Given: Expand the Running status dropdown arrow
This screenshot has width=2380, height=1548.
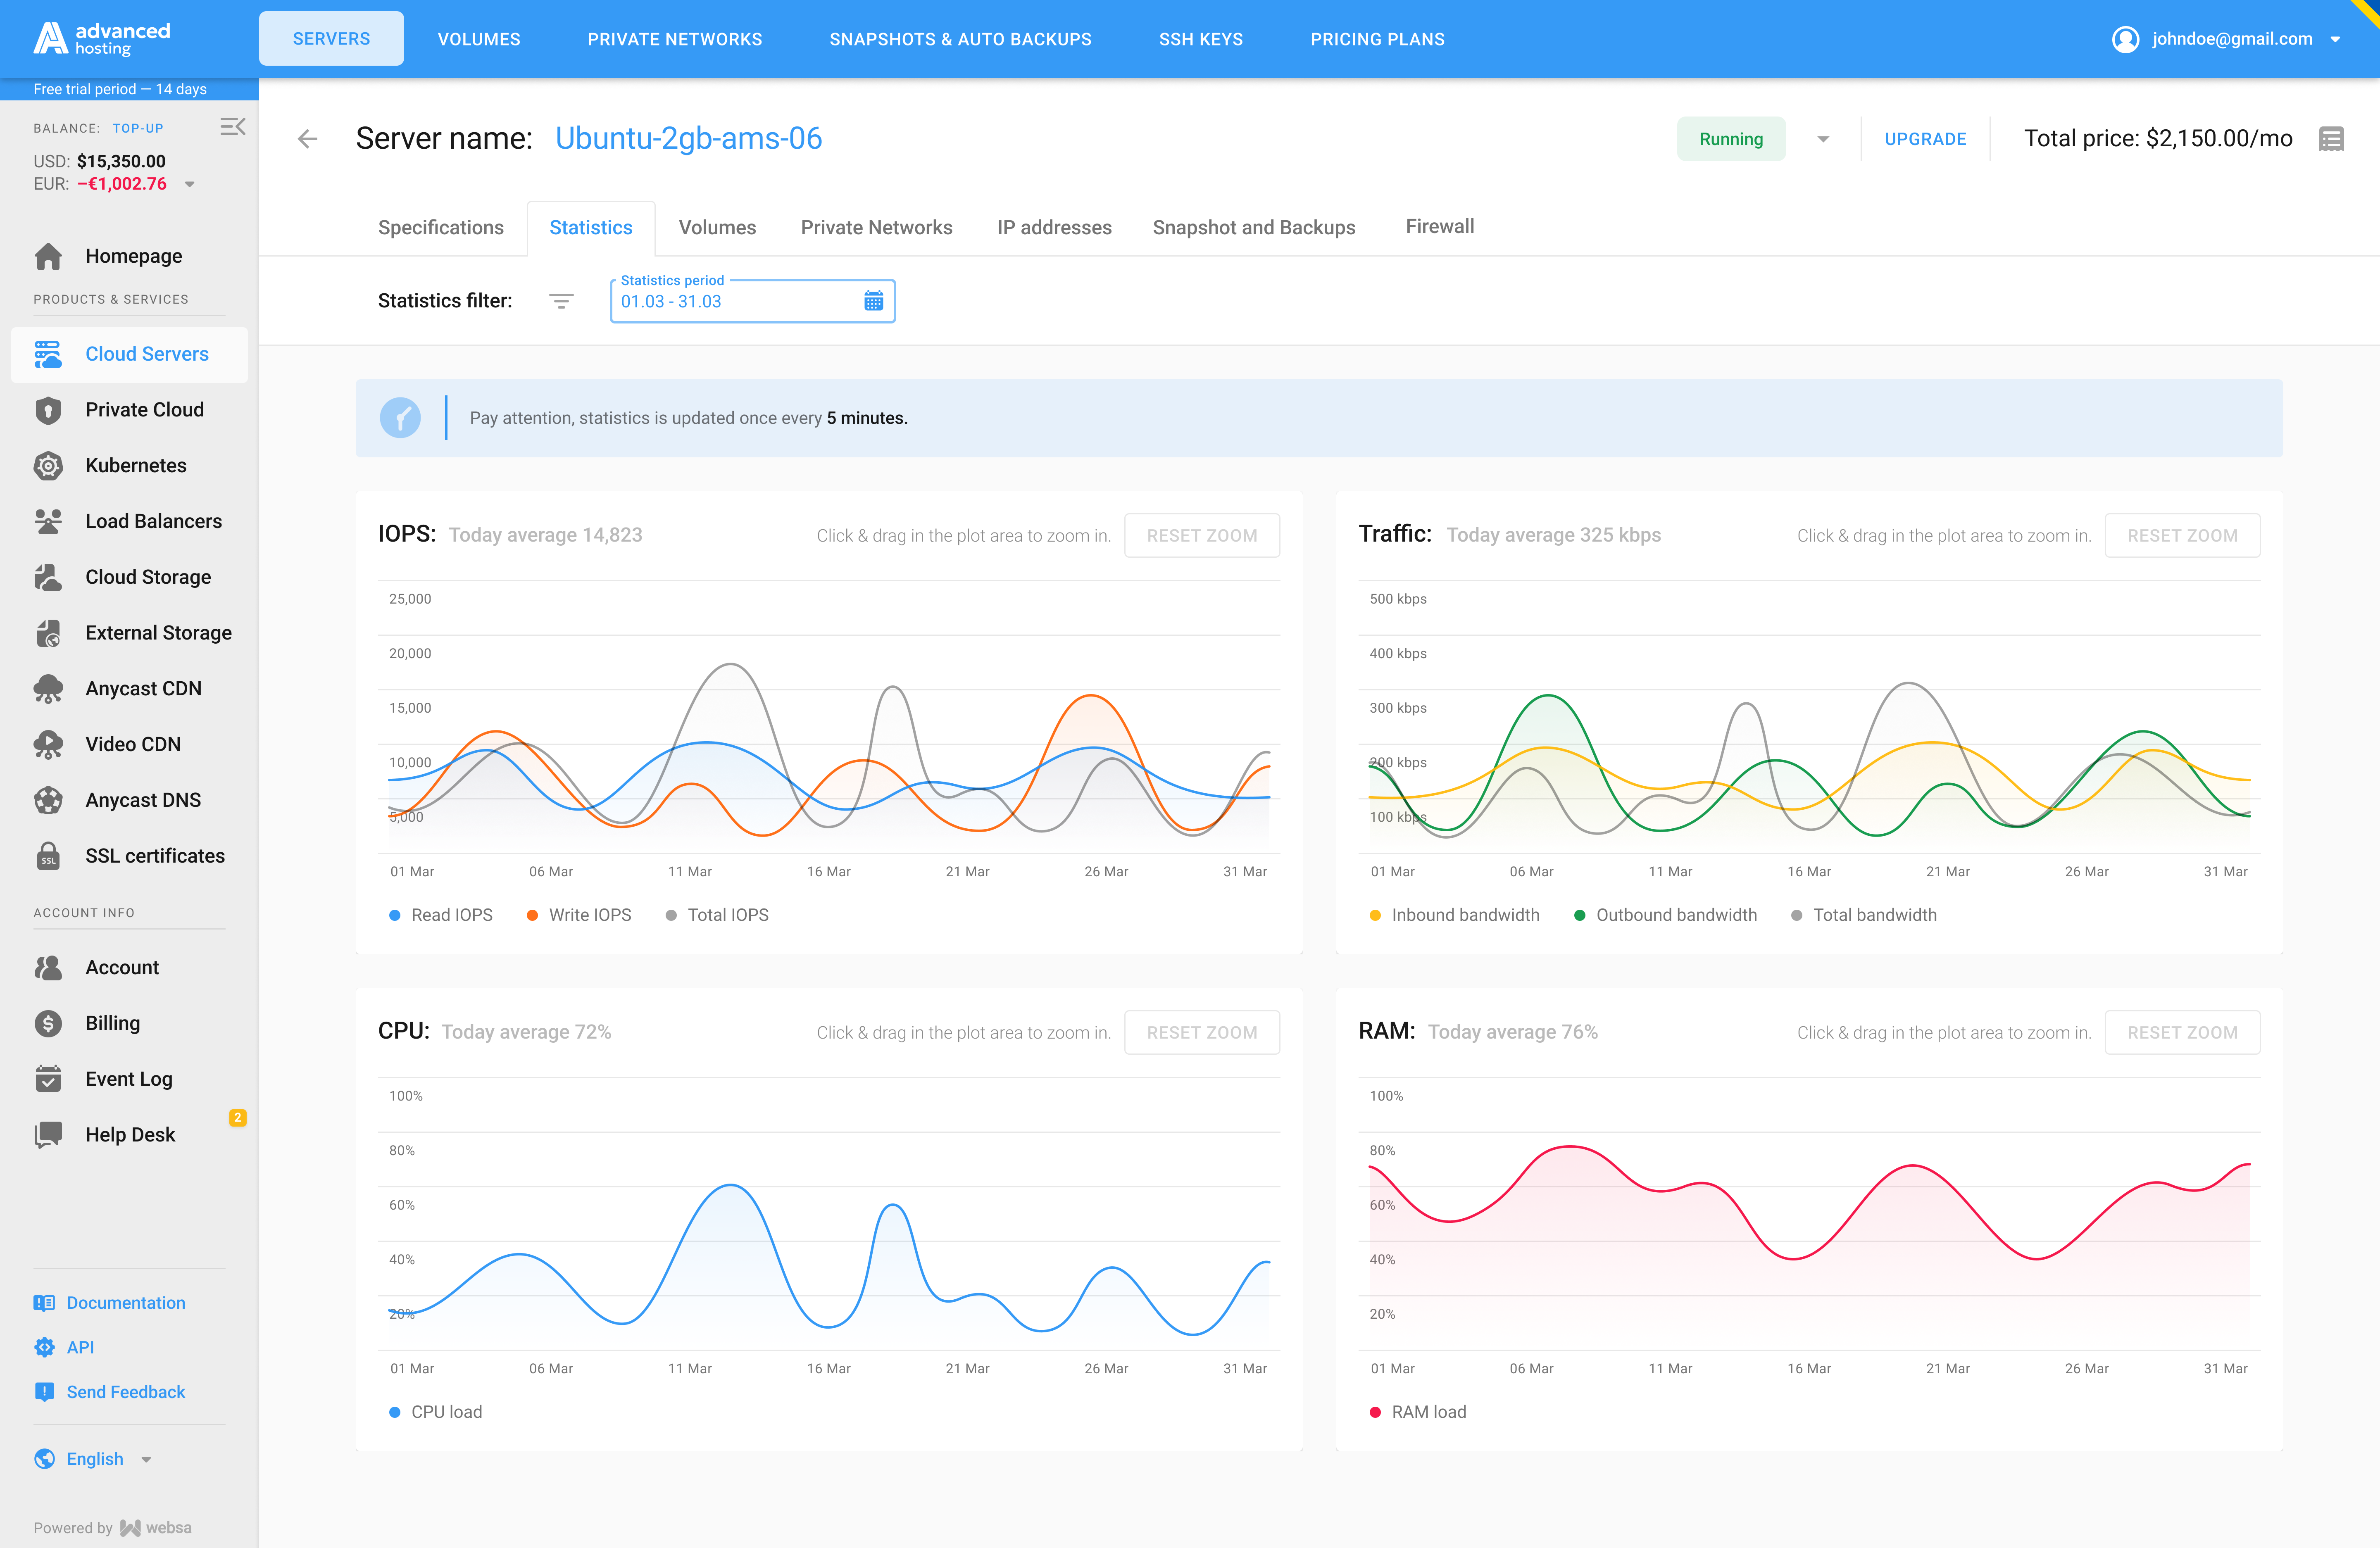Looking at the screenshot, I should [1823, 139].
